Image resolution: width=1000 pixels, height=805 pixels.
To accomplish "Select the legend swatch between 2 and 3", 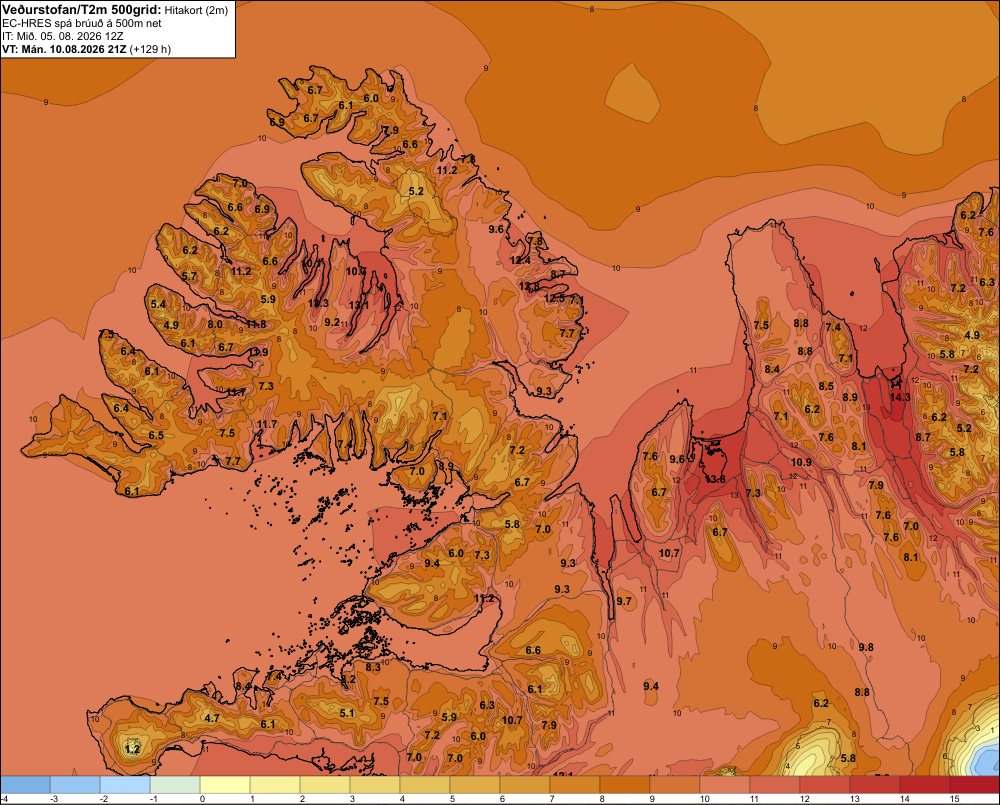I will click(x=325, y=785).
